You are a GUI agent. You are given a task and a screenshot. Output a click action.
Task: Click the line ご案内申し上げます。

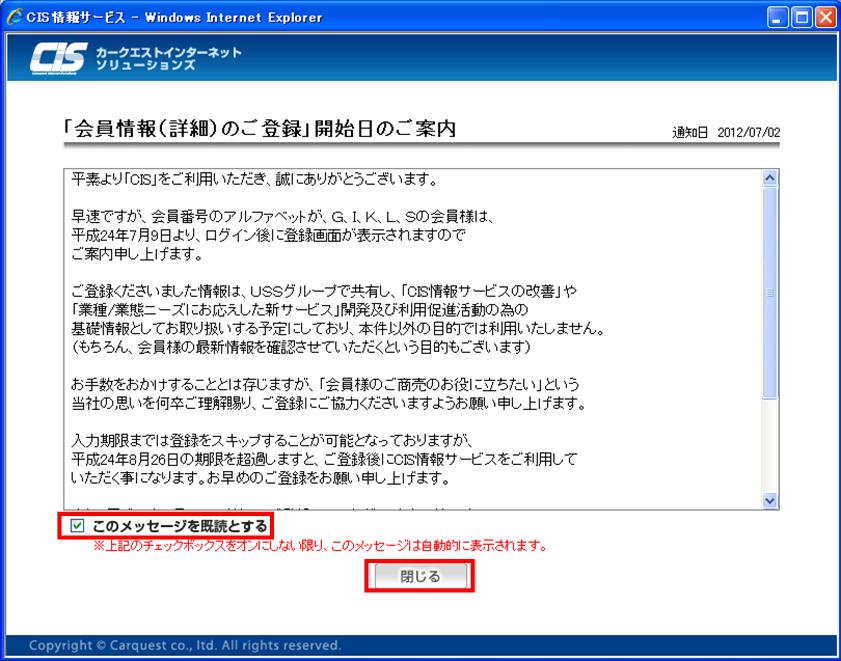click(137, 254)
